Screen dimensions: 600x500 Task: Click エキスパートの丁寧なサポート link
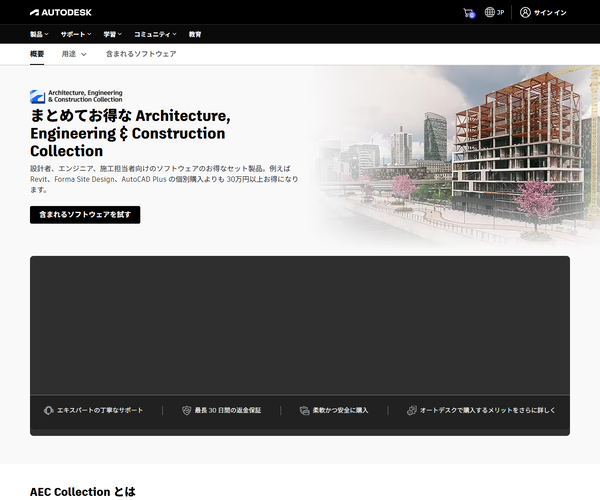(100, 410)
